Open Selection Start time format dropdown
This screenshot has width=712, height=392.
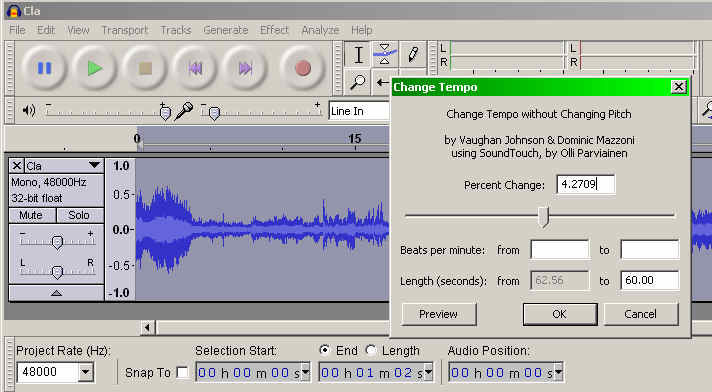click(306, 373)
